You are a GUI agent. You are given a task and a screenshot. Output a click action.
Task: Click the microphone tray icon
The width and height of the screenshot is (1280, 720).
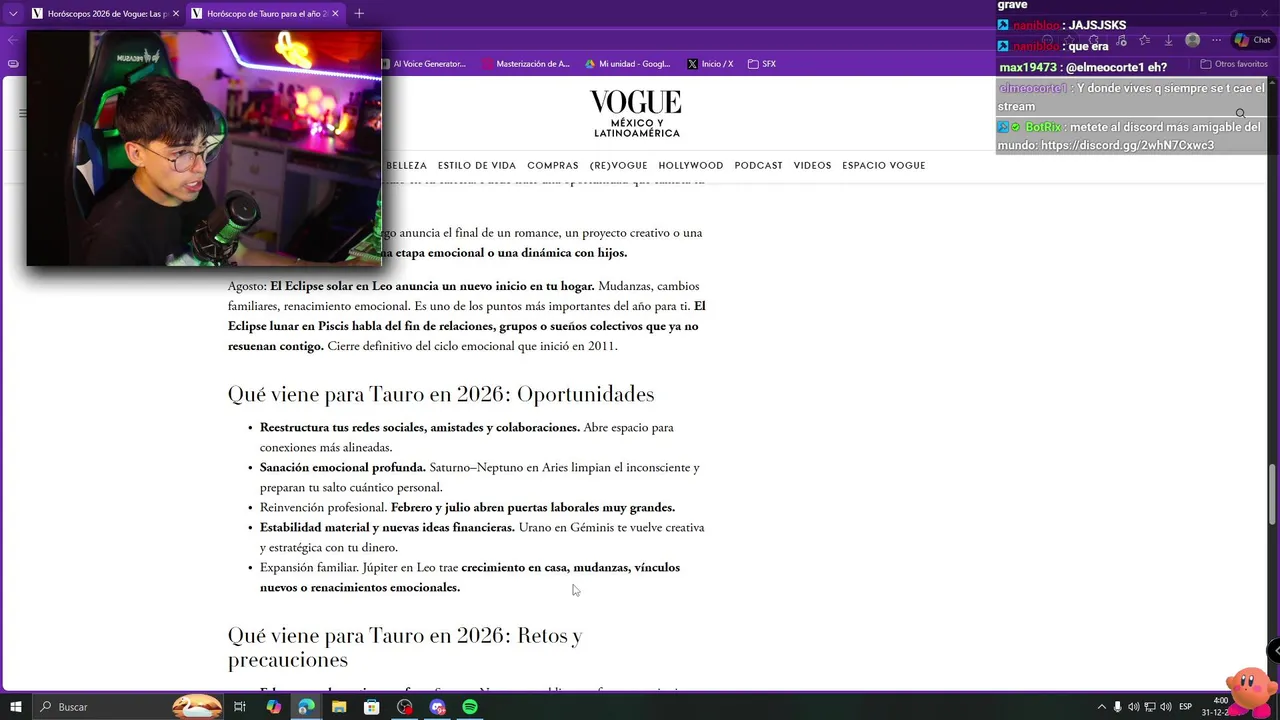click(x=1118, y=707)
